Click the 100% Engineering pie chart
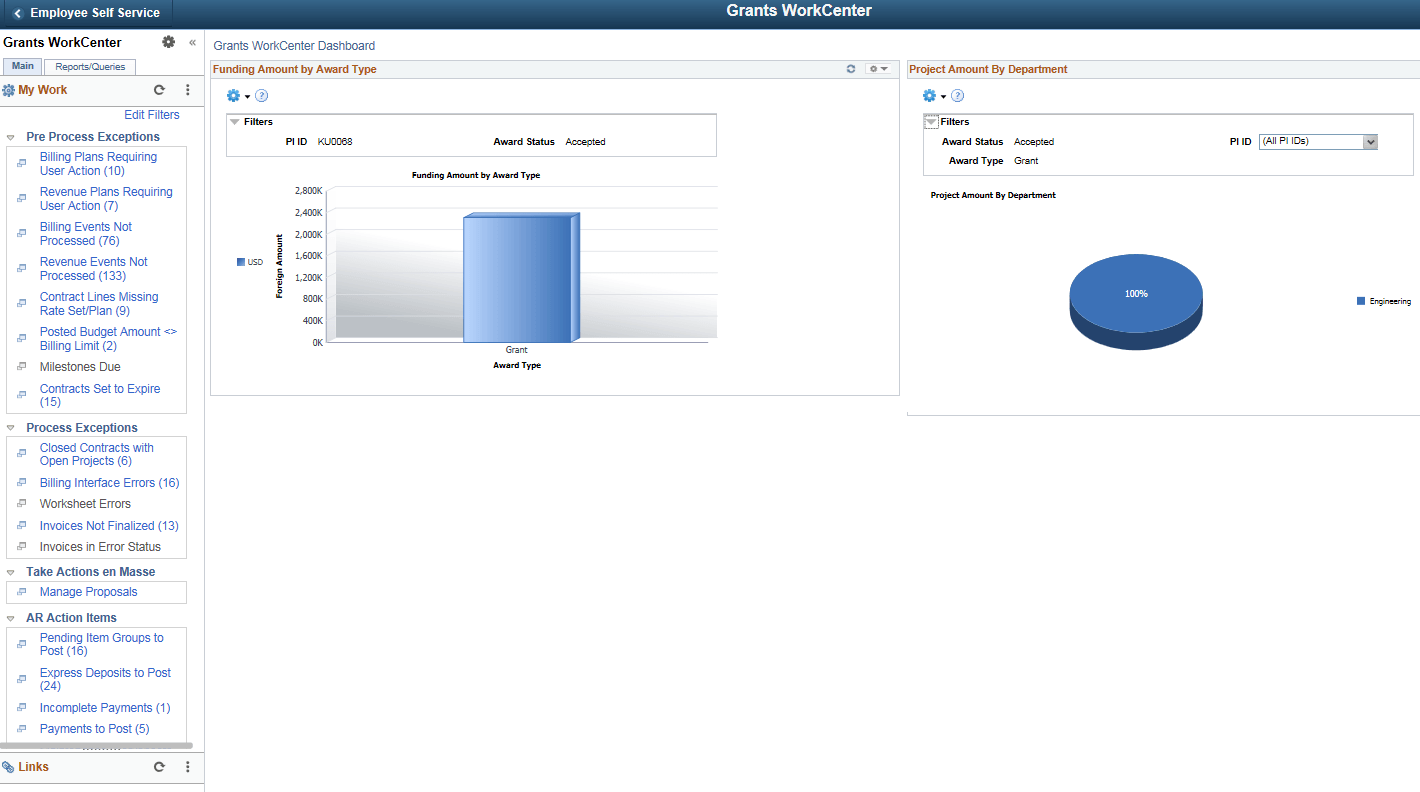 point(1136,301)
